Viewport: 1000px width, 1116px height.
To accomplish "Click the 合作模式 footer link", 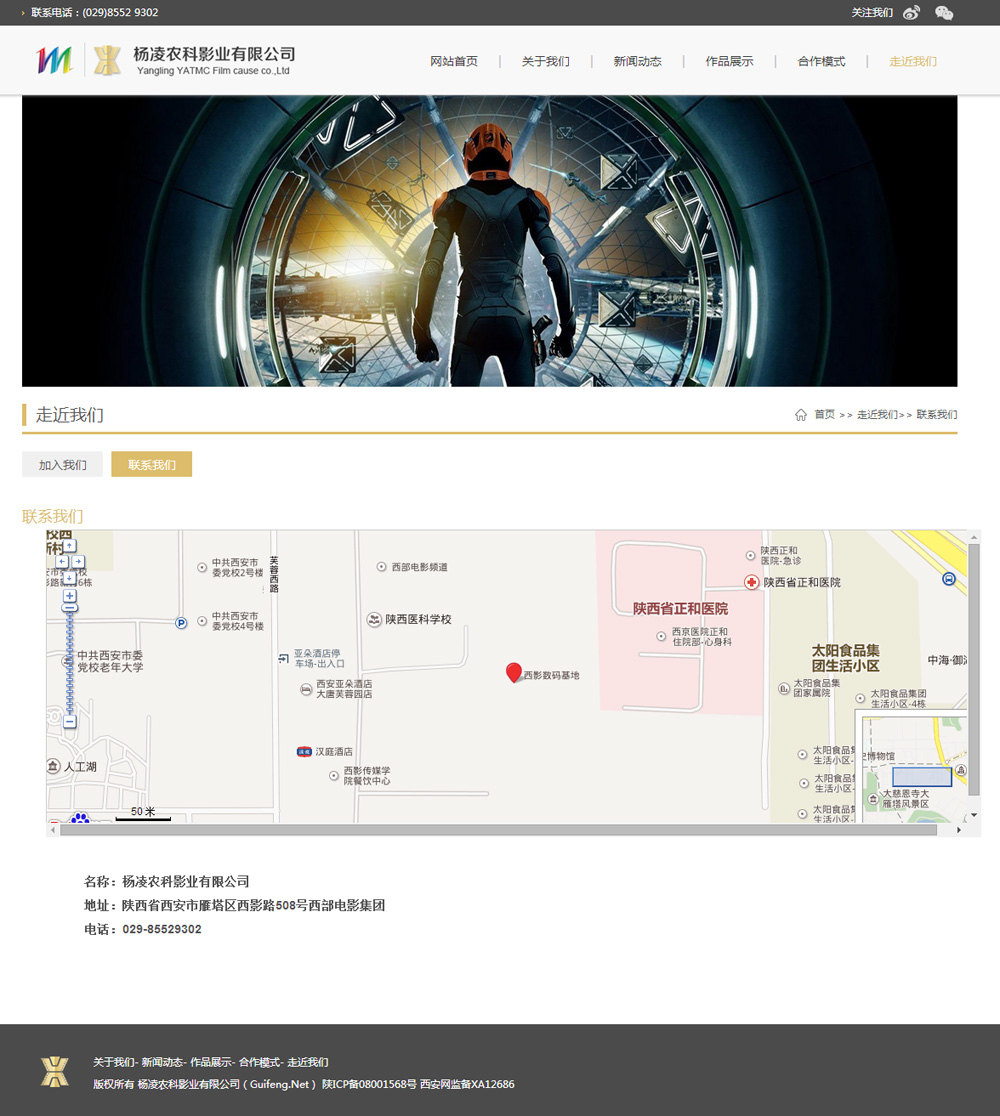I will point(259,1062).
